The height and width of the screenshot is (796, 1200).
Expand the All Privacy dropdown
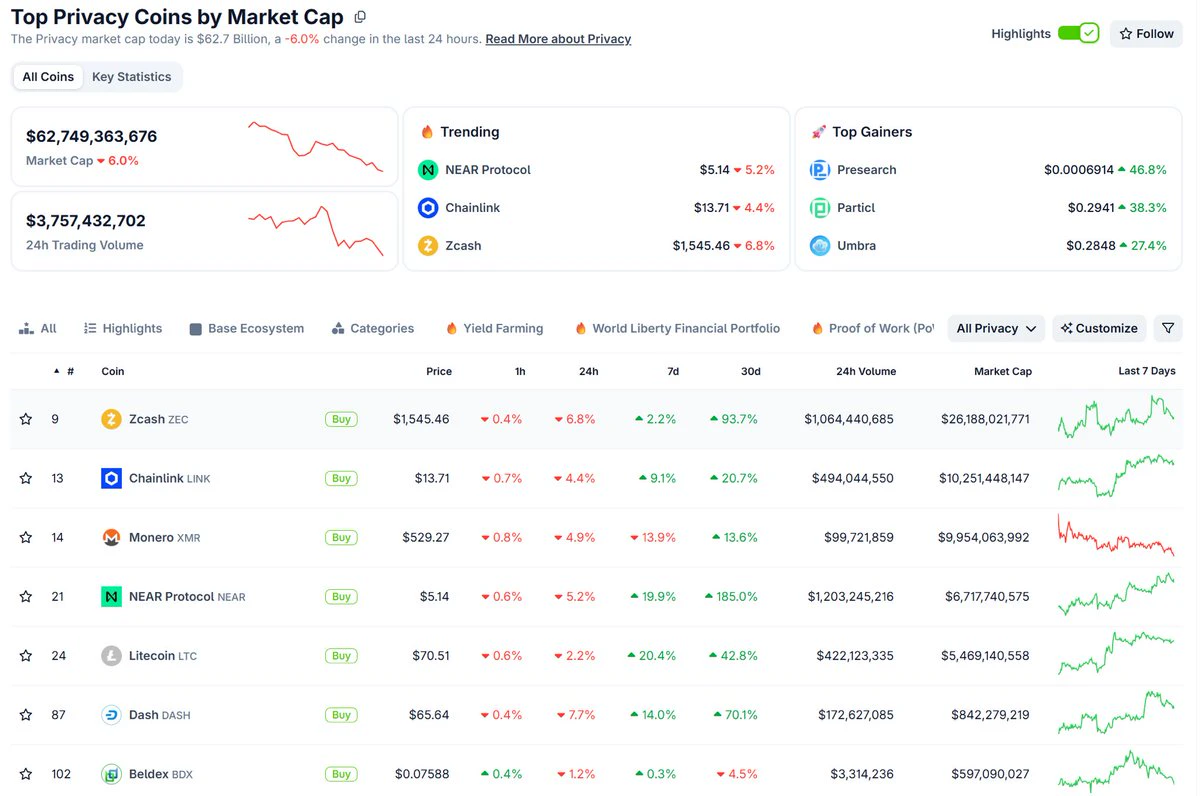[996, 328]
